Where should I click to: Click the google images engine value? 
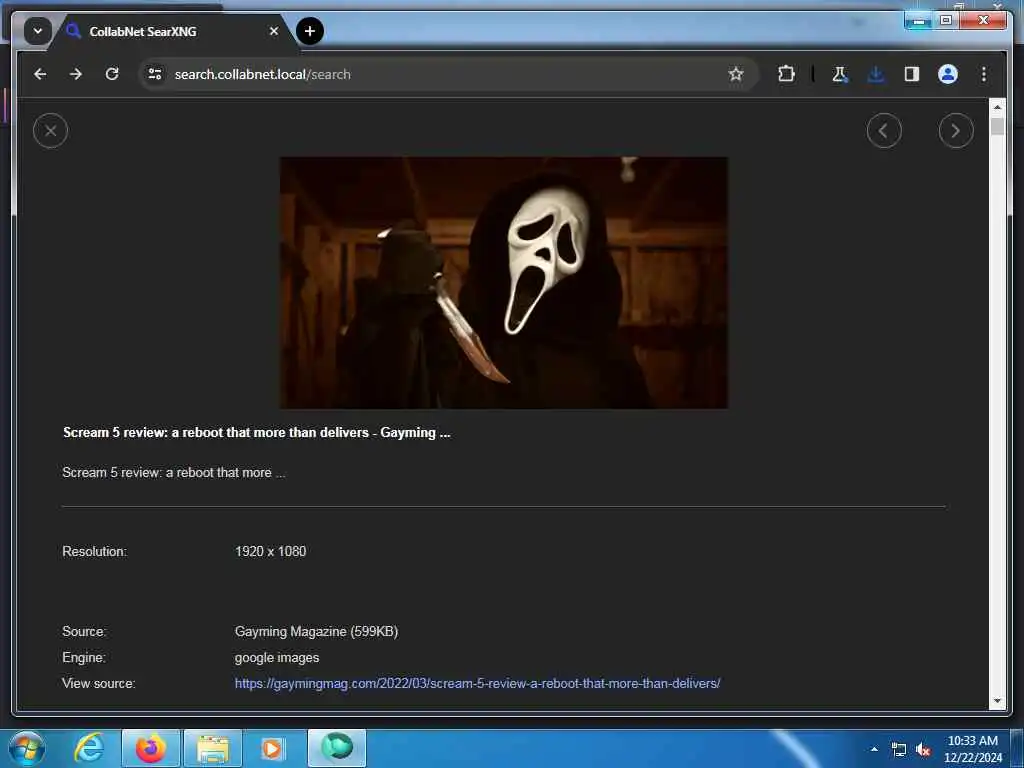[277, 658]
